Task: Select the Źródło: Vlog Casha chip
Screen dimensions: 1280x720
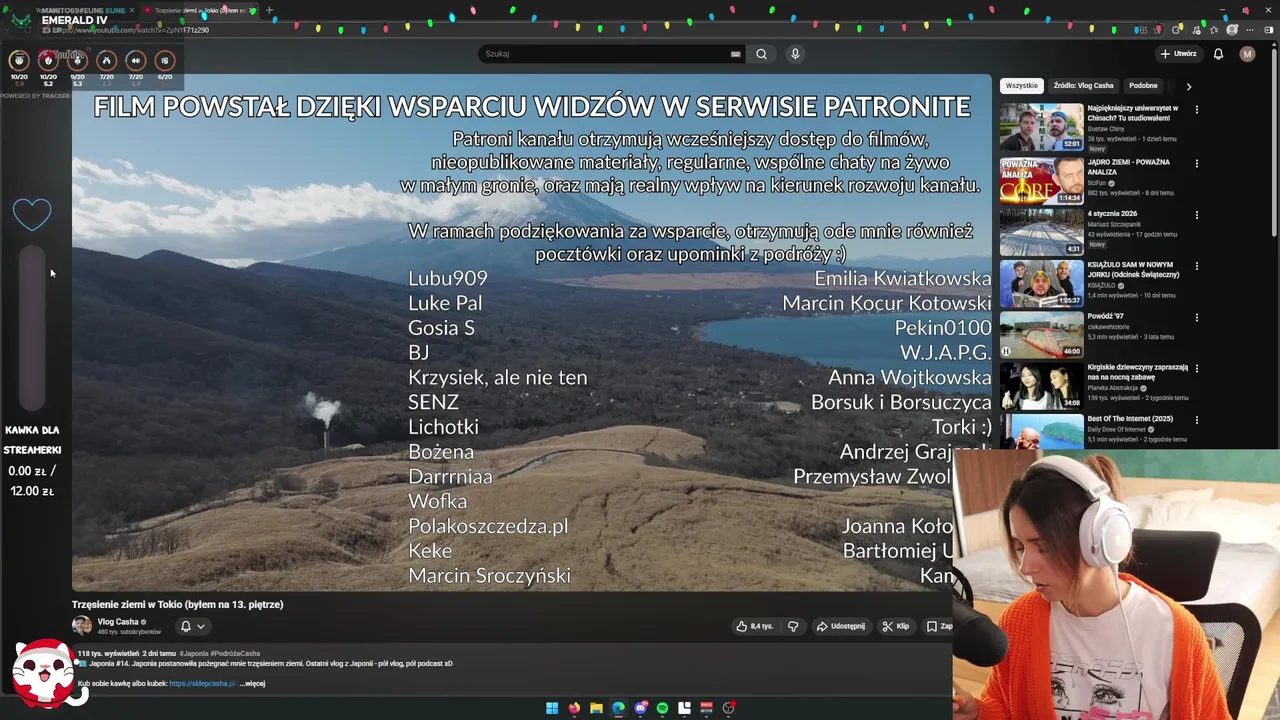Action: [1083, 86]
